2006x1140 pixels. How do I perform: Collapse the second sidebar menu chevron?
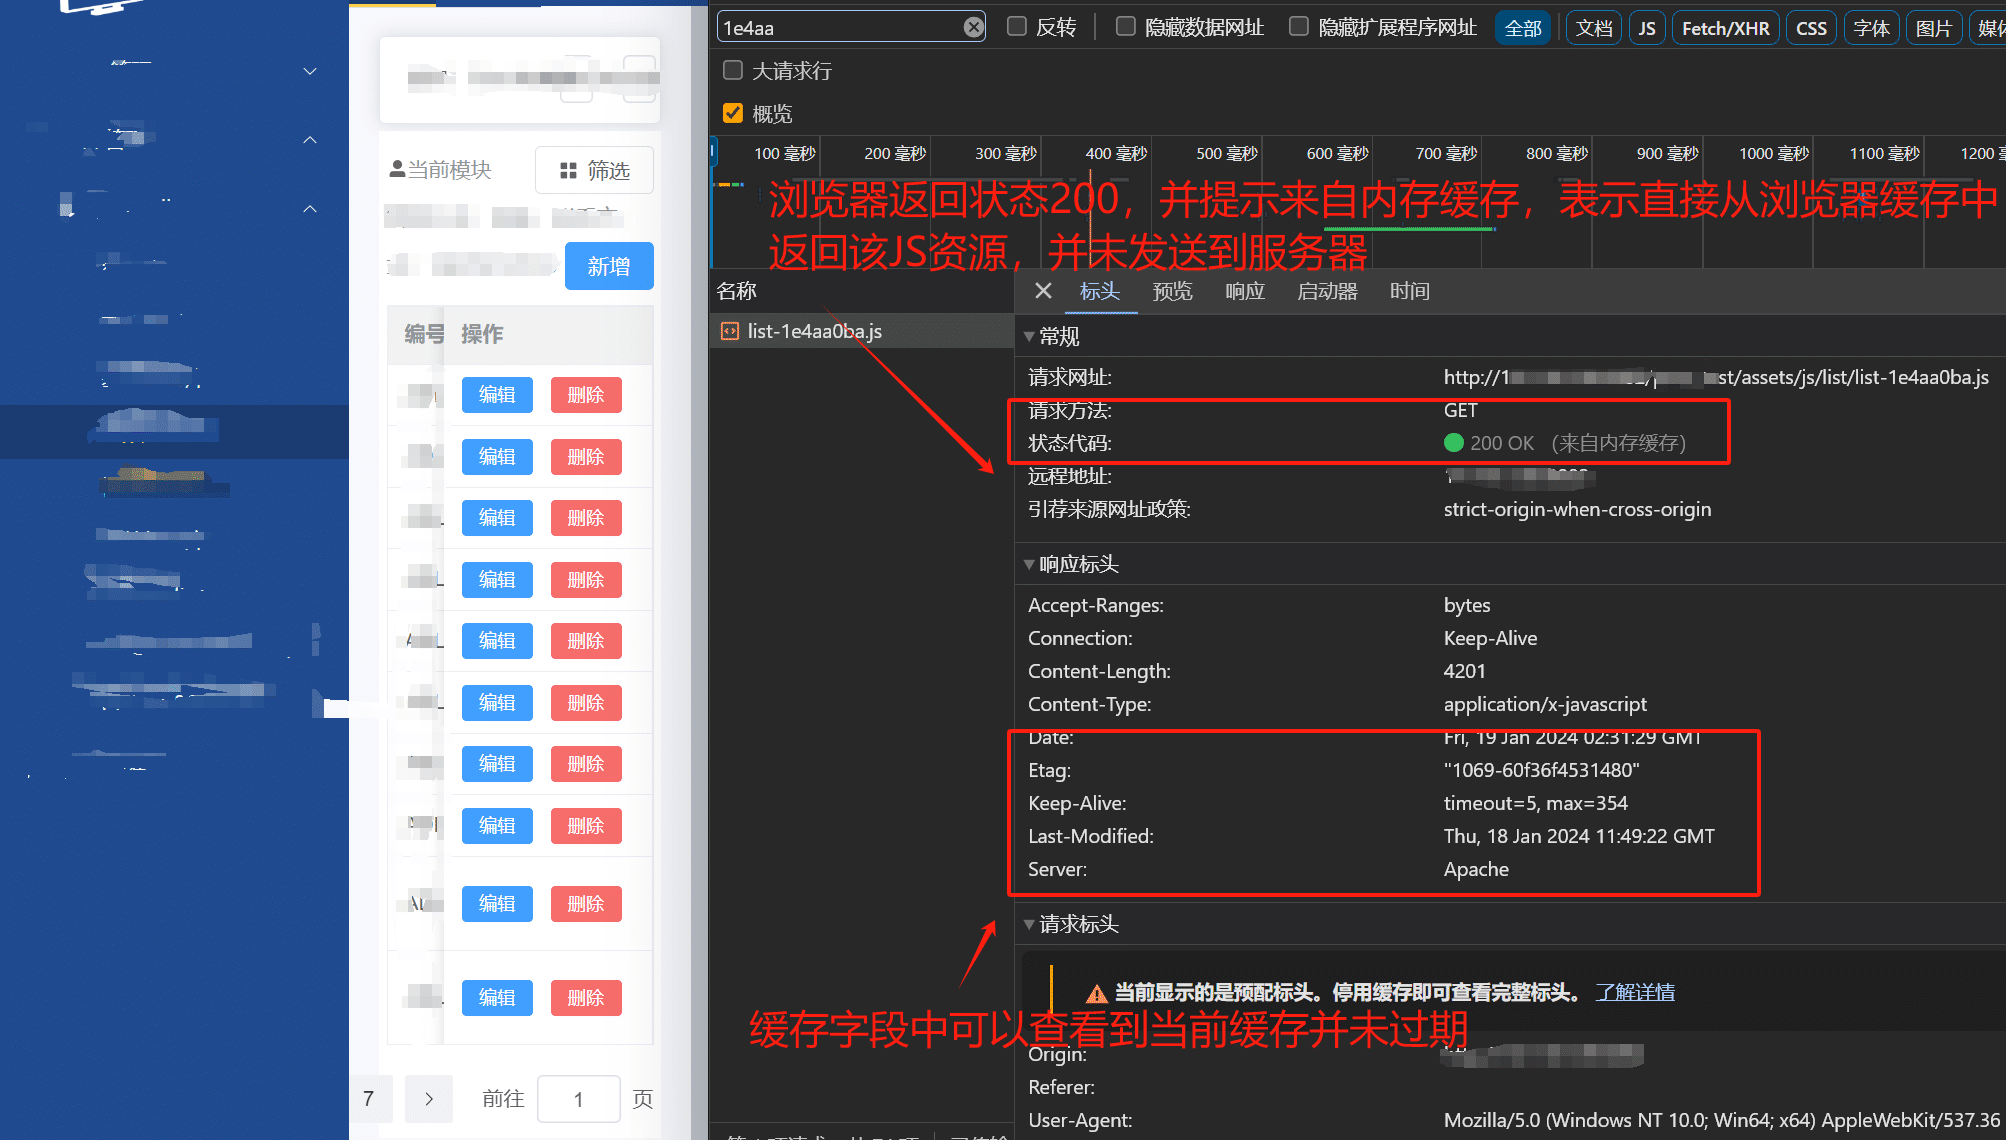coord(310,139)
